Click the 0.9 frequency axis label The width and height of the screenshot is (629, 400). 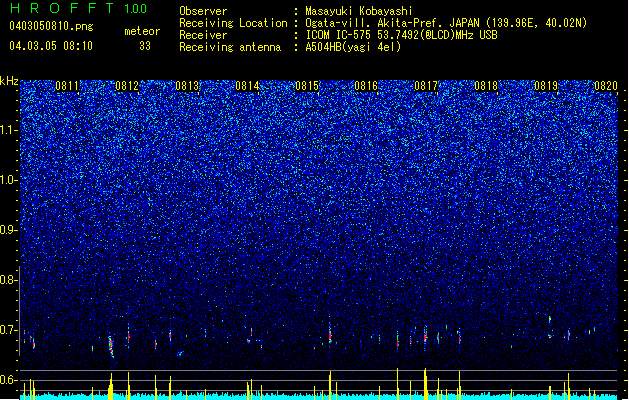tap(9, 230)
